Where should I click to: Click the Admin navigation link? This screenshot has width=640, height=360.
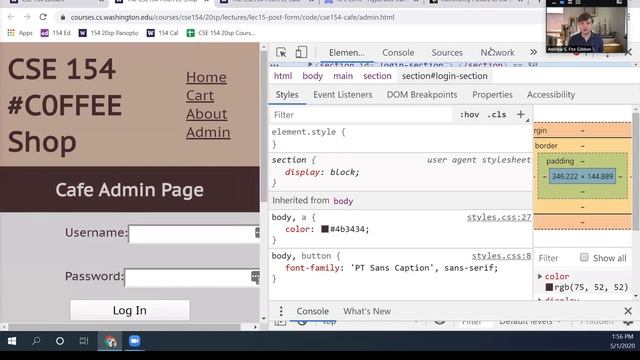[208, 132]
